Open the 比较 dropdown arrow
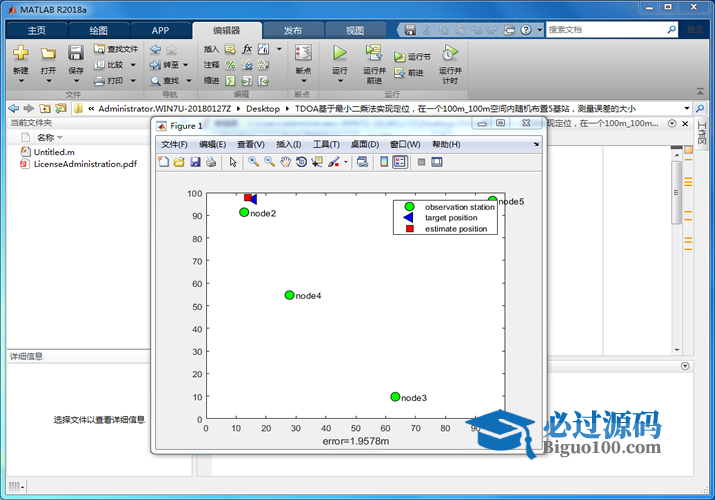 pyautogui.click(x=133, y=65)
